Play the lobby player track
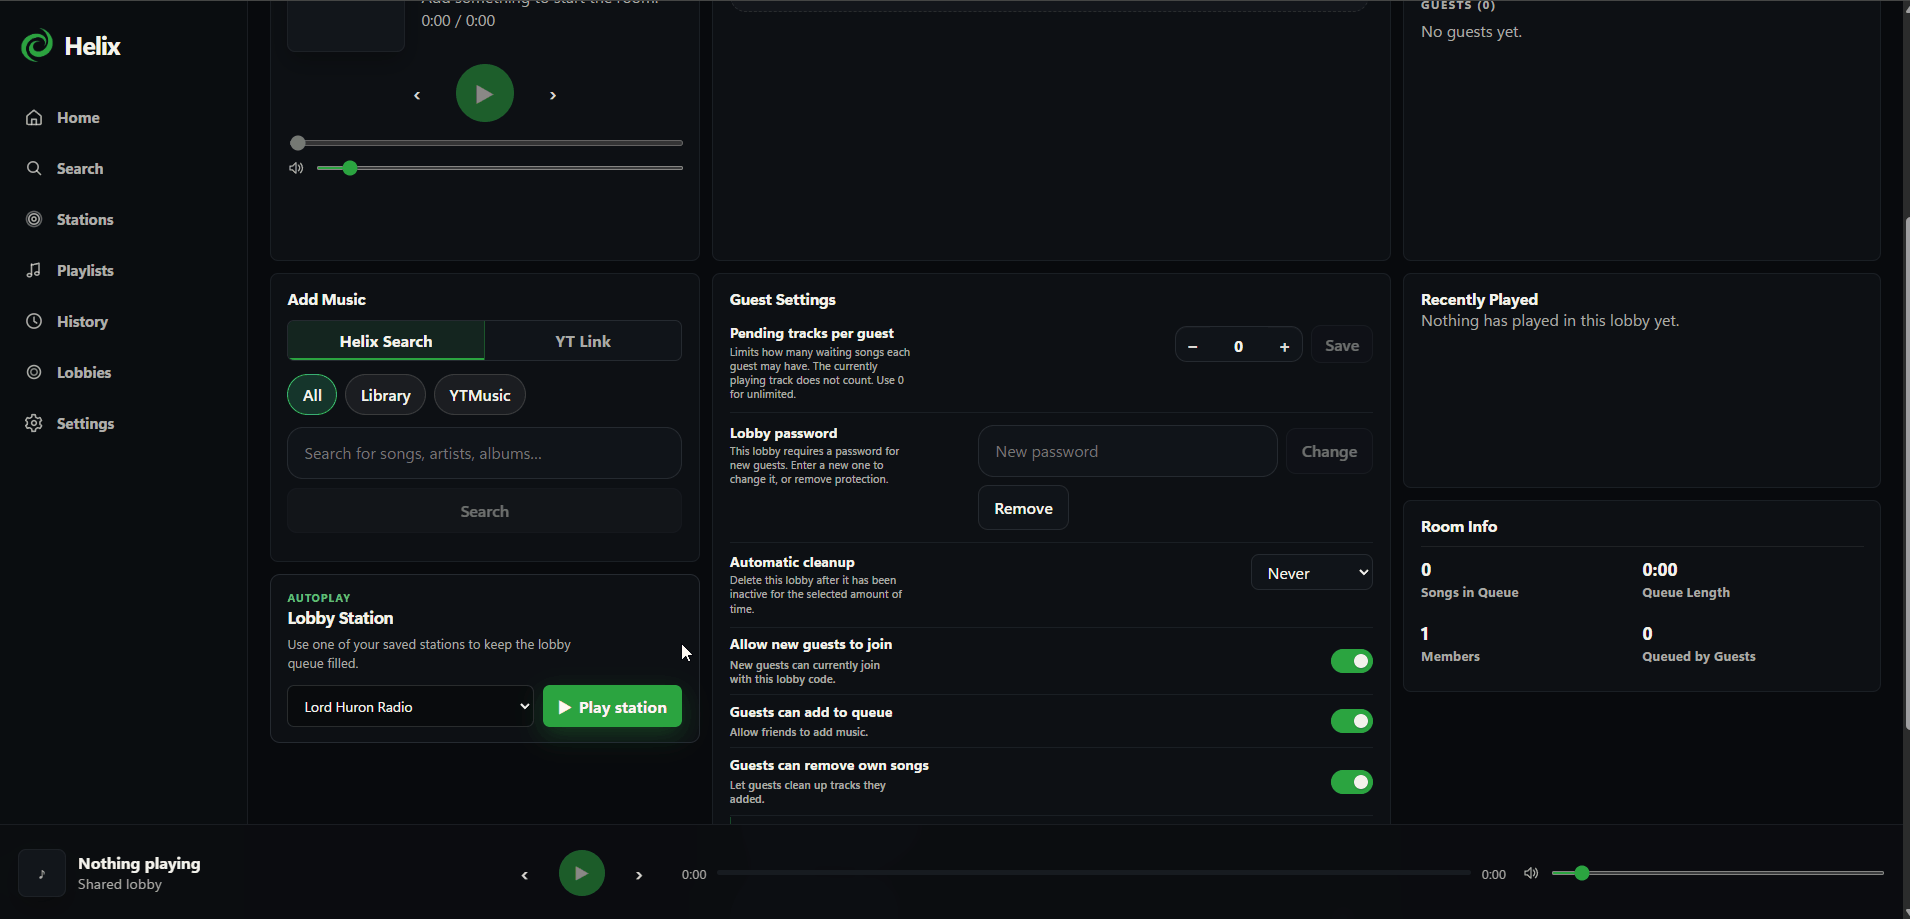 tap(485, 93)
